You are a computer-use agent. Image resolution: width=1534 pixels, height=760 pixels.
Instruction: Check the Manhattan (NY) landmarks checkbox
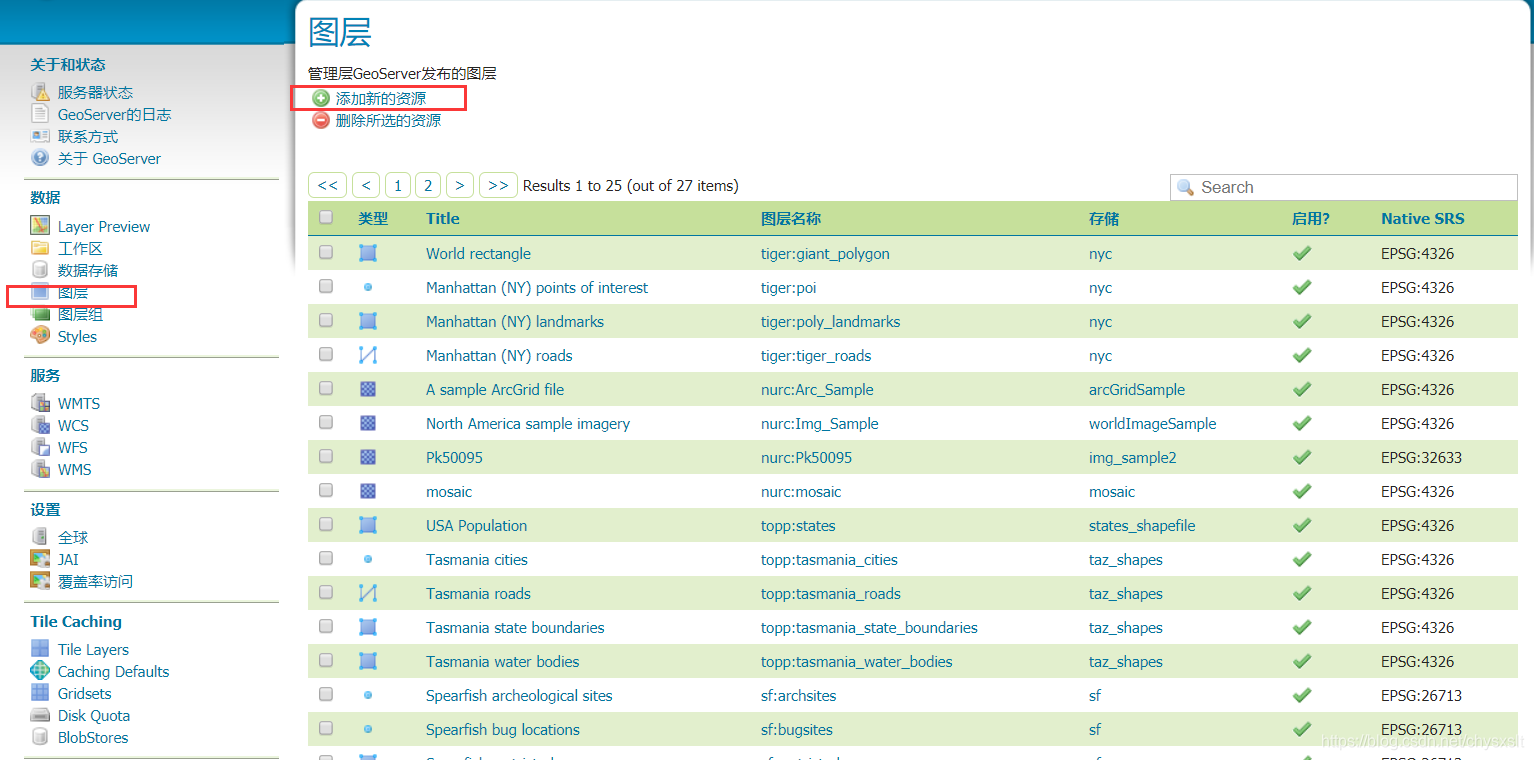pyautogui.click(x=326, y=321)
